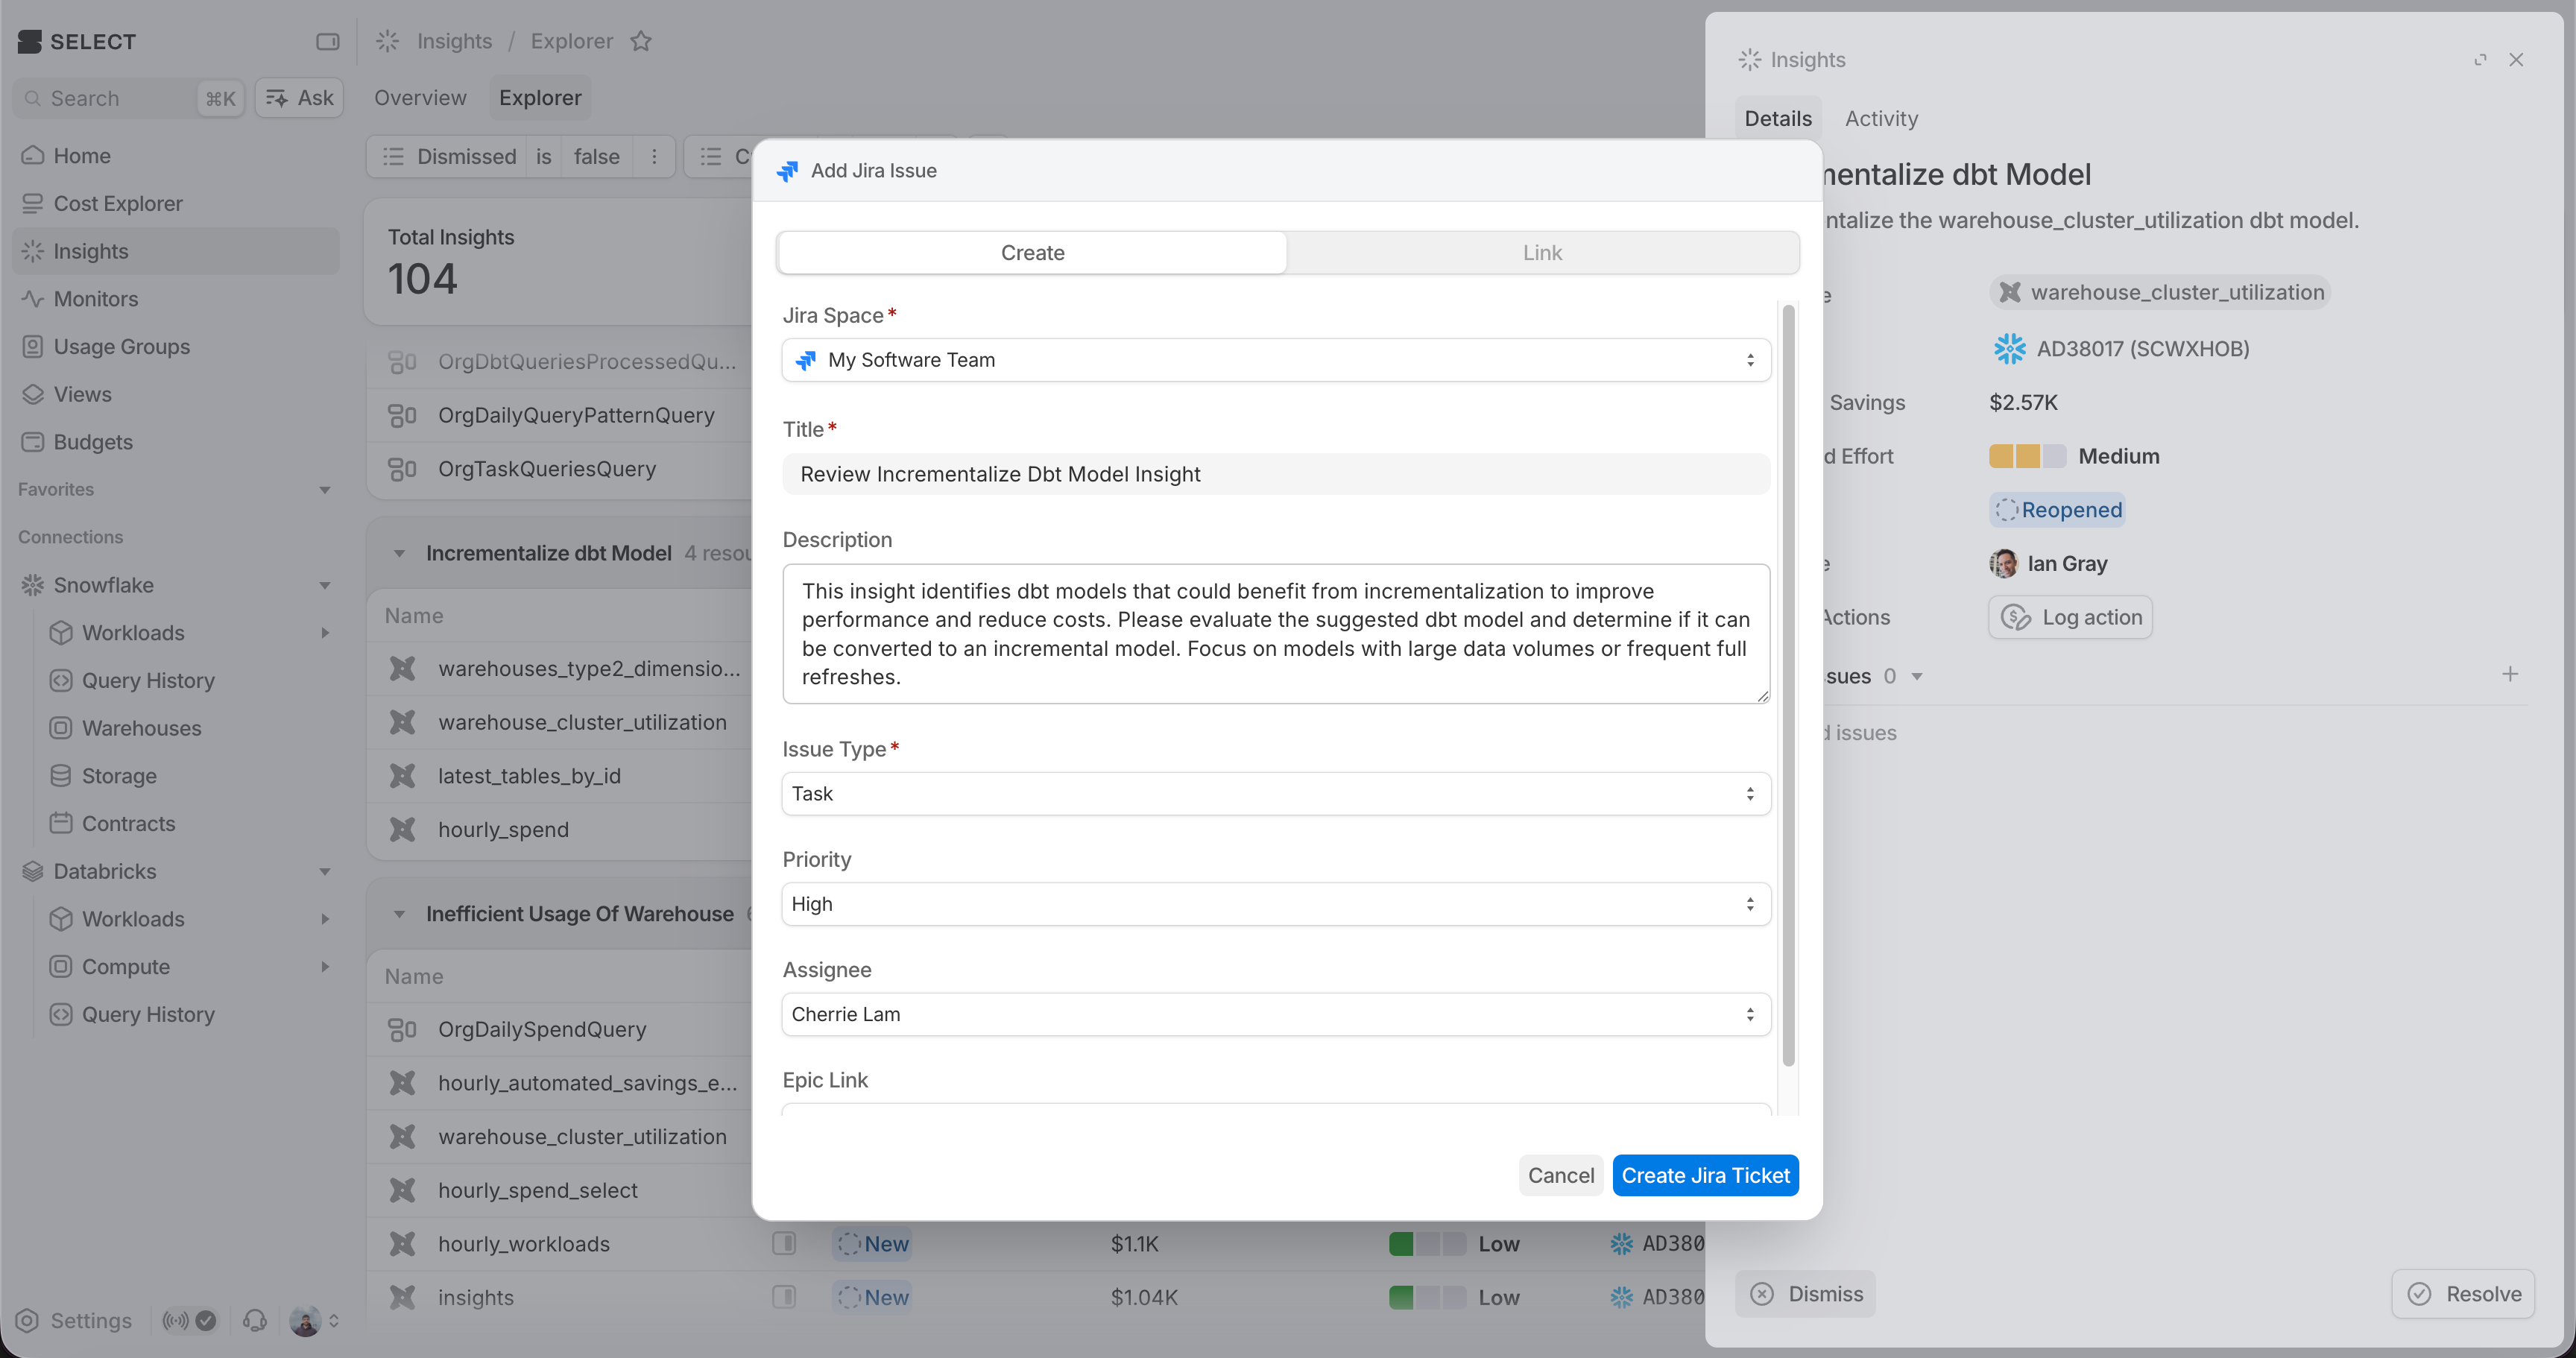The image size is (2576, 1358).
Task: Open the Dismissed filter options menu
Action: pyautogui.click(x=654, y=157)
